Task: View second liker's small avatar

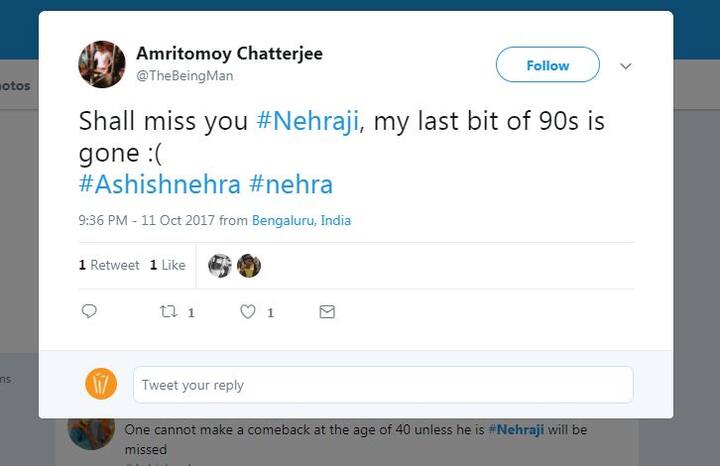Action: click(249, 266)
